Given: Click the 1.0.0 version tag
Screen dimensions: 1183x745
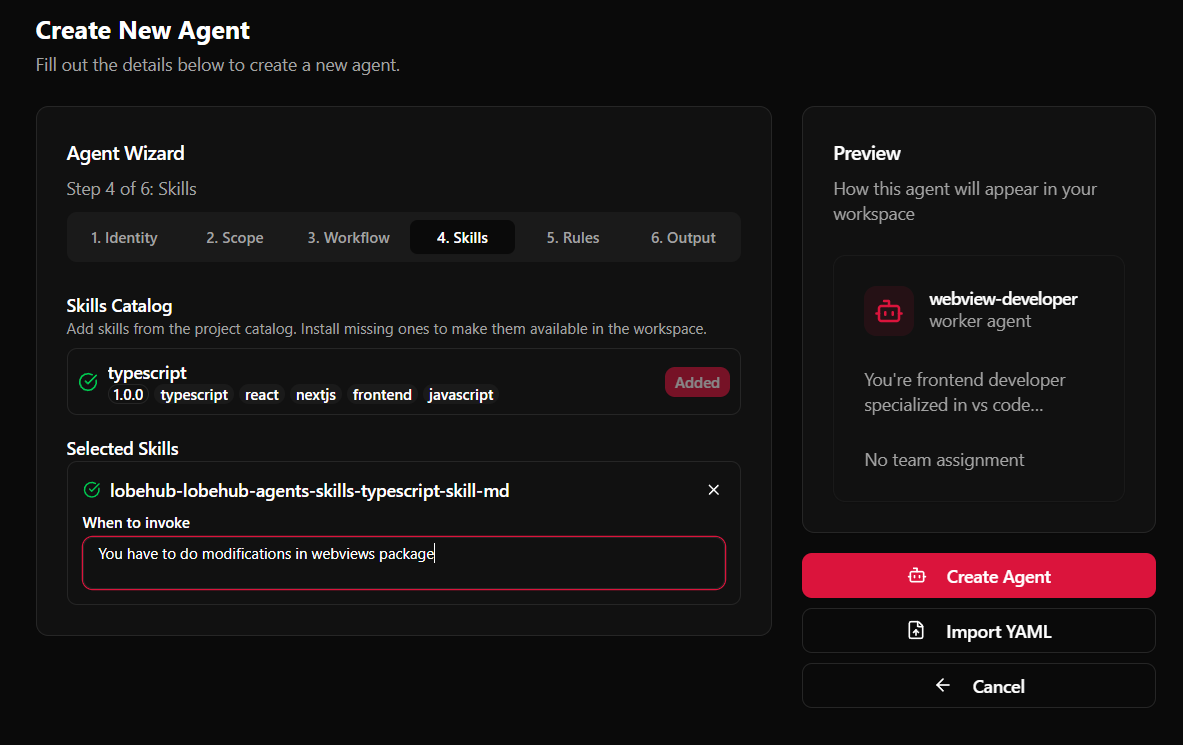Looking at the screenshot, I should (128, 395).
